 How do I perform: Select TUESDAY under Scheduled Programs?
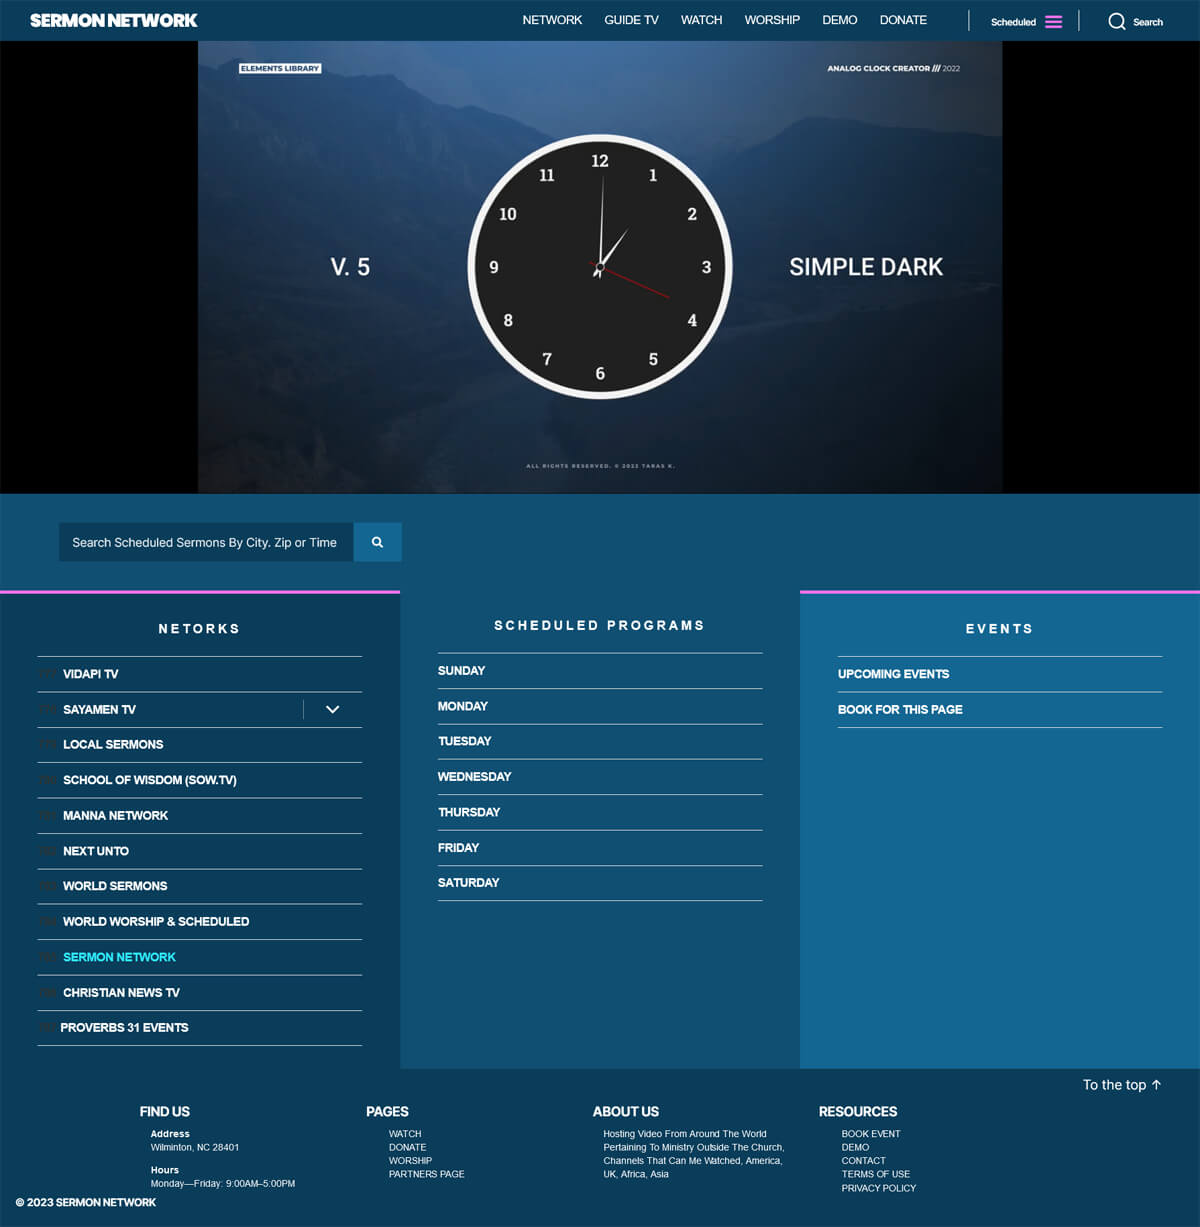(465, 741)
